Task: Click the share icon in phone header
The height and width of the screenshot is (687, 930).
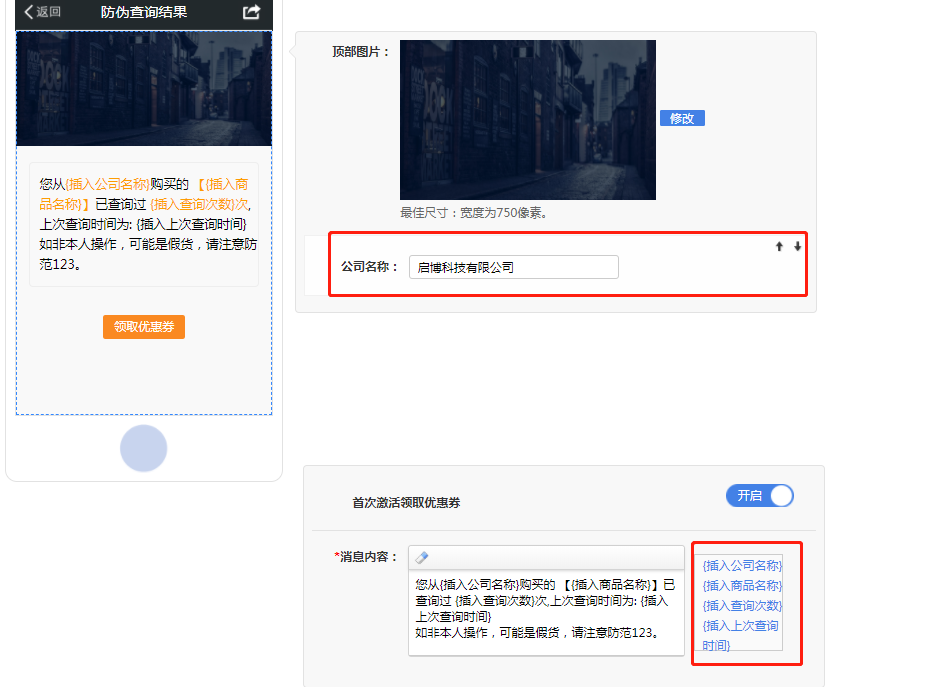Action: pos(252,12)
